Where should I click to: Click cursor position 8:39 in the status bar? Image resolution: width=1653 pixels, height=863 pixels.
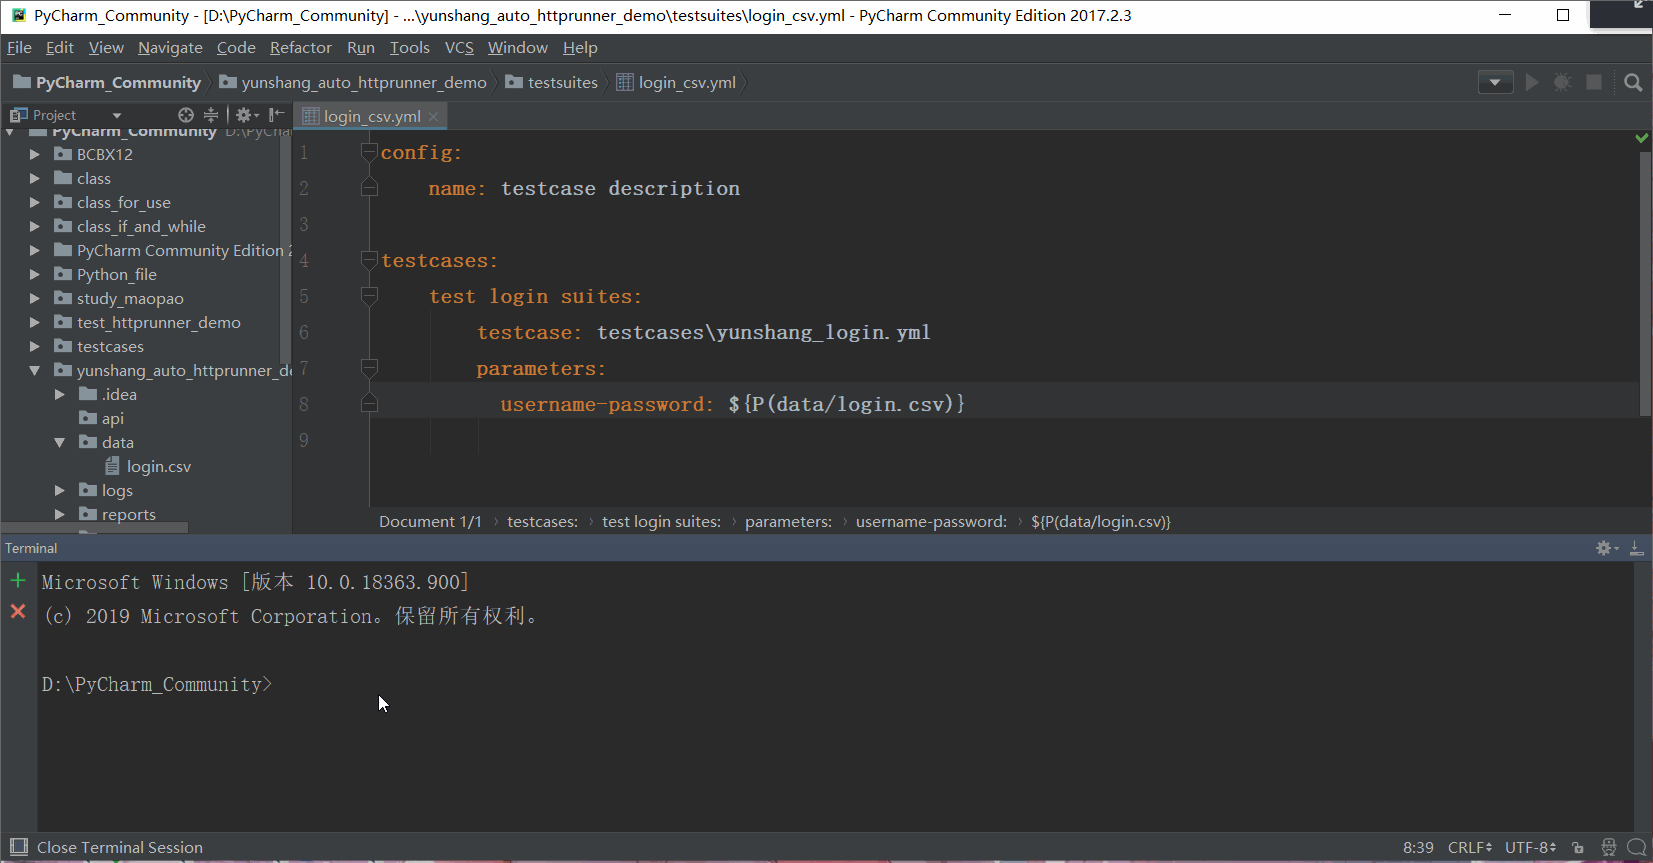[x=1418, y=847]
